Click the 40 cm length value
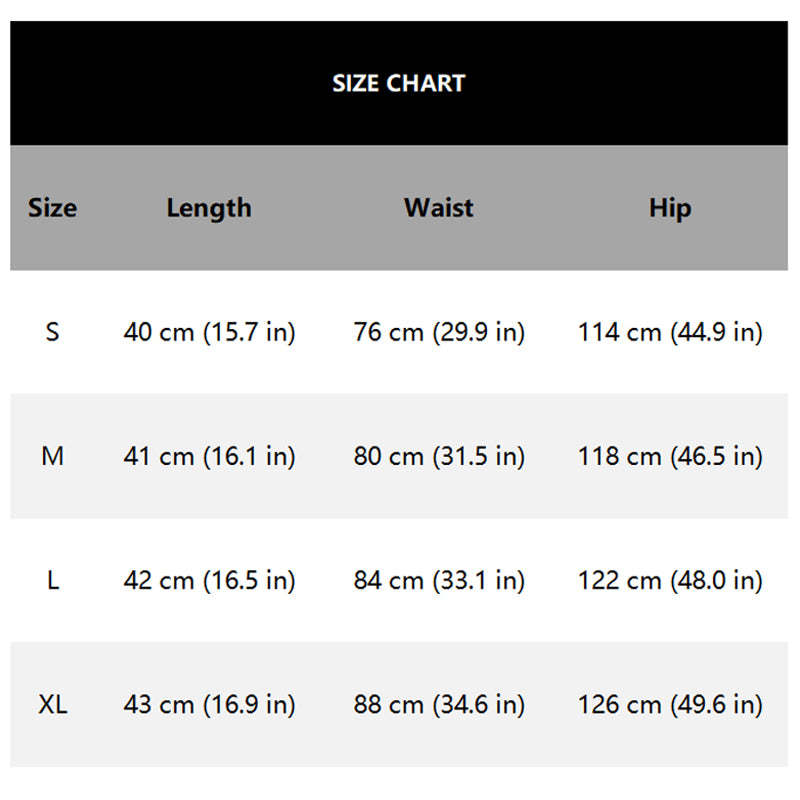Screen dimensions: 800x800 pyautogui.click(x=209, y=332)
